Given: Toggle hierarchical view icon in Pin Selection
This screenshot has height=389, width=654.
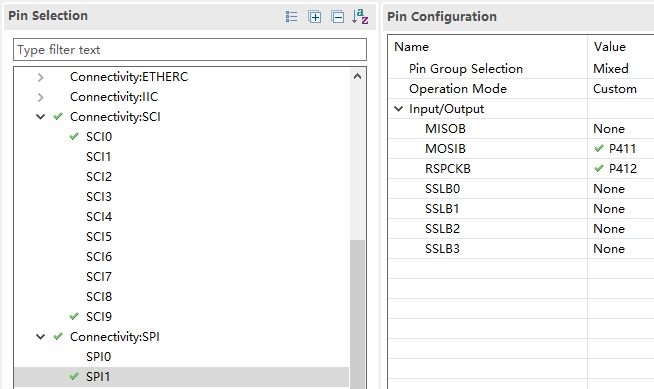Looking at the screenshot, I should coord(292,17).
